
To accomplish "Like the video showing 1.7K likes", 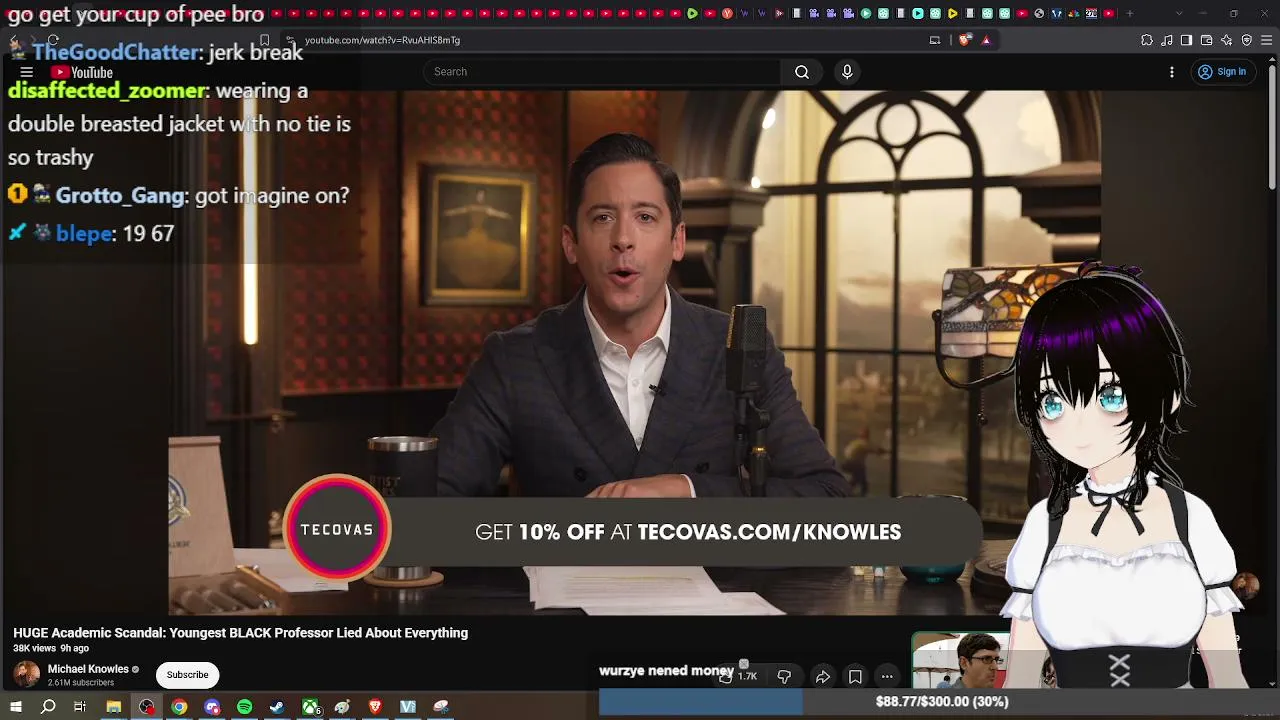I will 738,677.
